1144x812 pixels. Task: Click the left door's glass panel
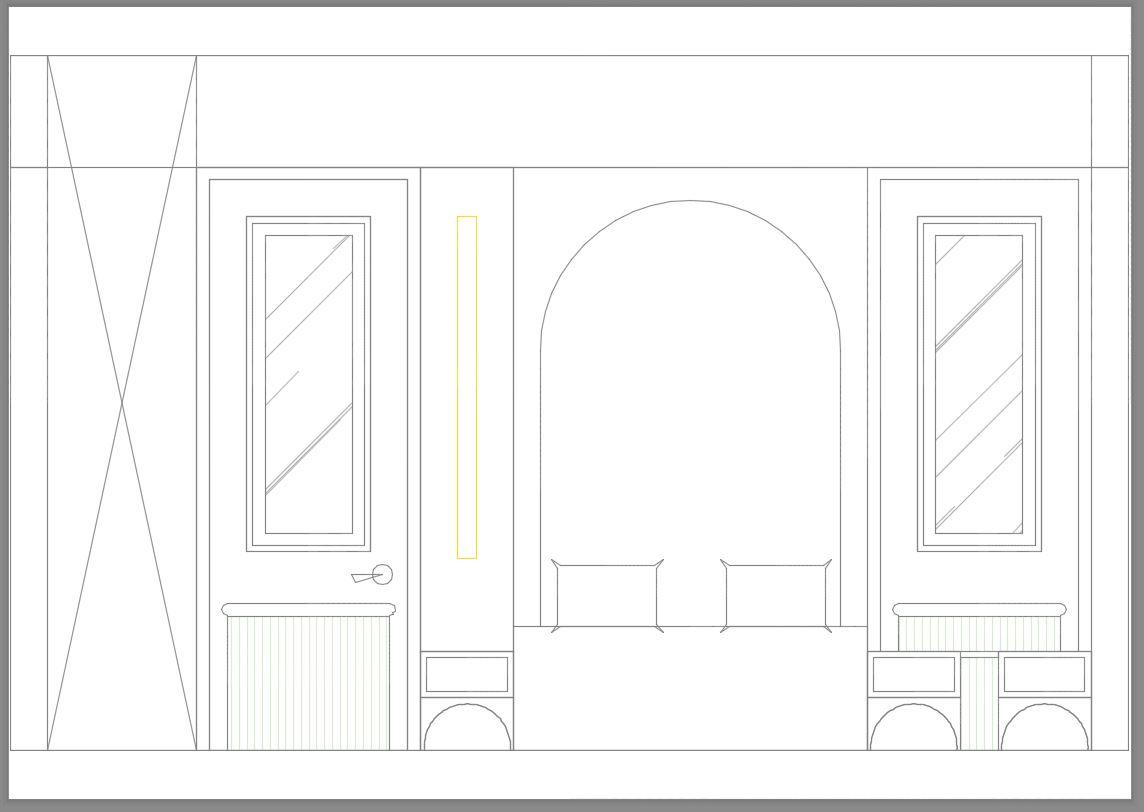click(x=308, y=384)
